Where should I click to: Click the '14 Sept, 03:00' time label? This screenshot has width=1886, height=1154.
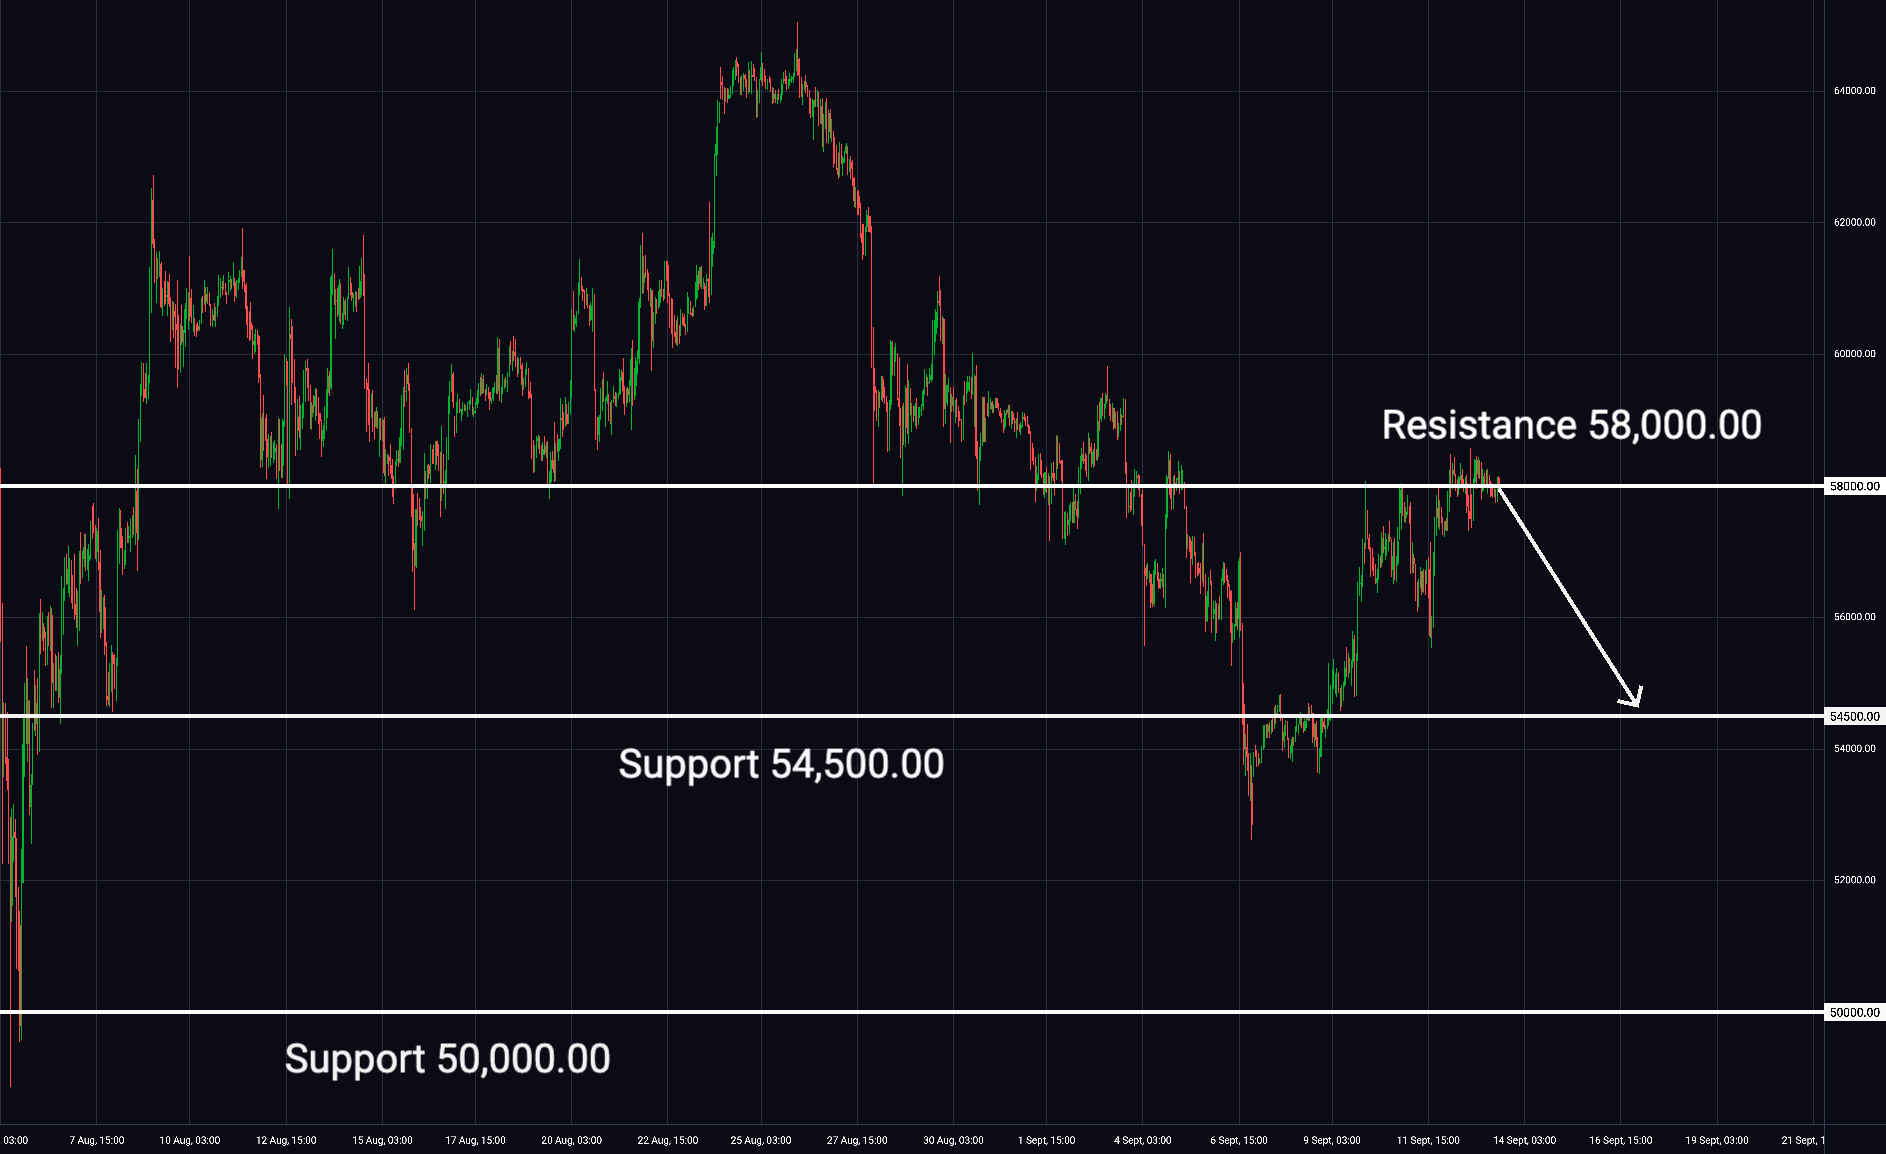(1523, 1140)
